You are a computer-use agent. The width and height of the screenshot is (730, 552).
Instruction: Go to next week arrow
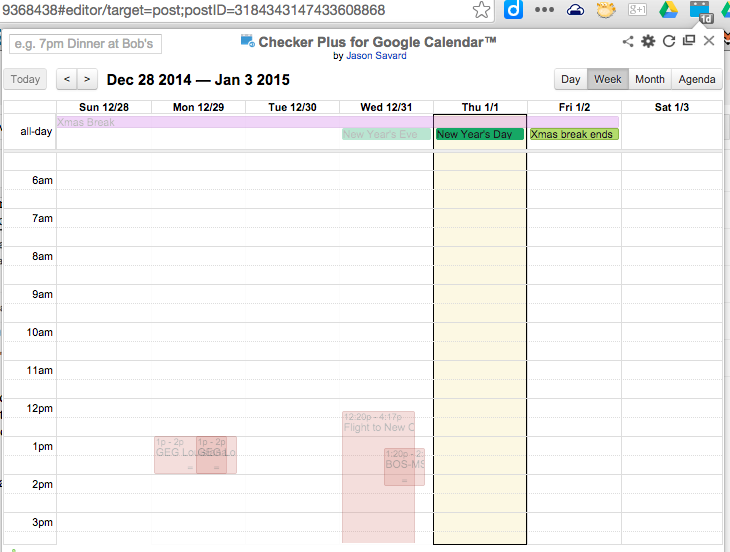tap(87, 79)
